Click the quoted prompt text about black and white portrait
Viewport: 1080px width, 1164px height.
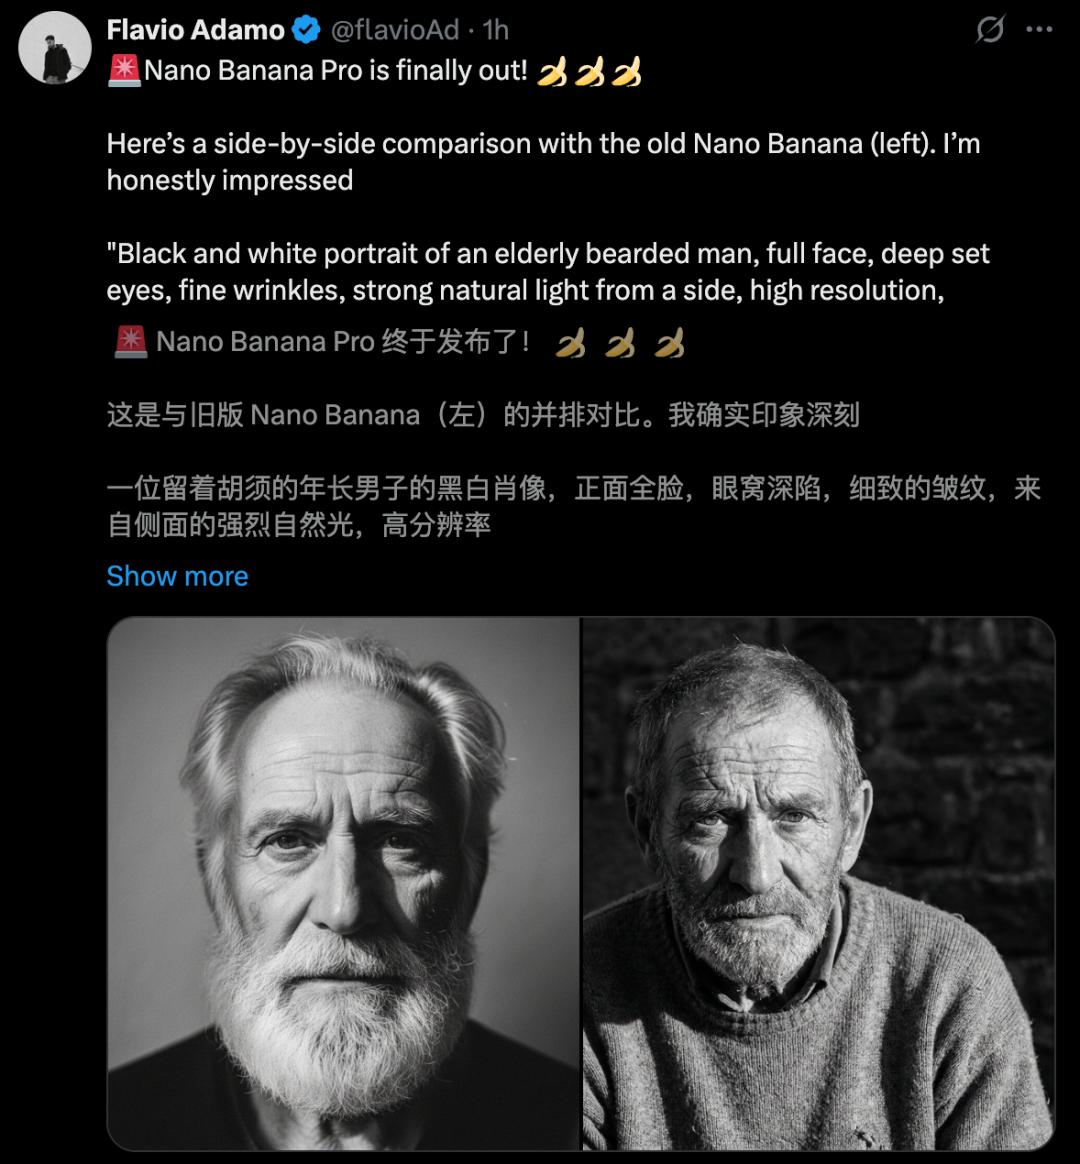click(548, 272)
